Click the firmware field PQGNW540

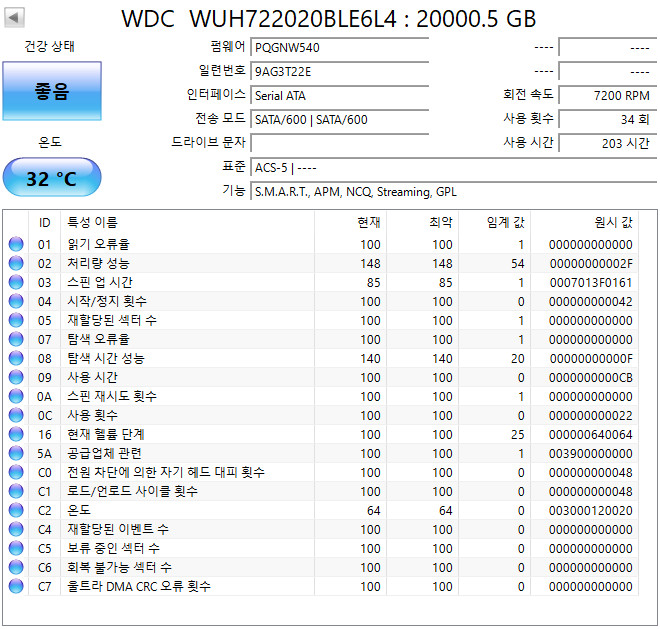pos(340,47)
